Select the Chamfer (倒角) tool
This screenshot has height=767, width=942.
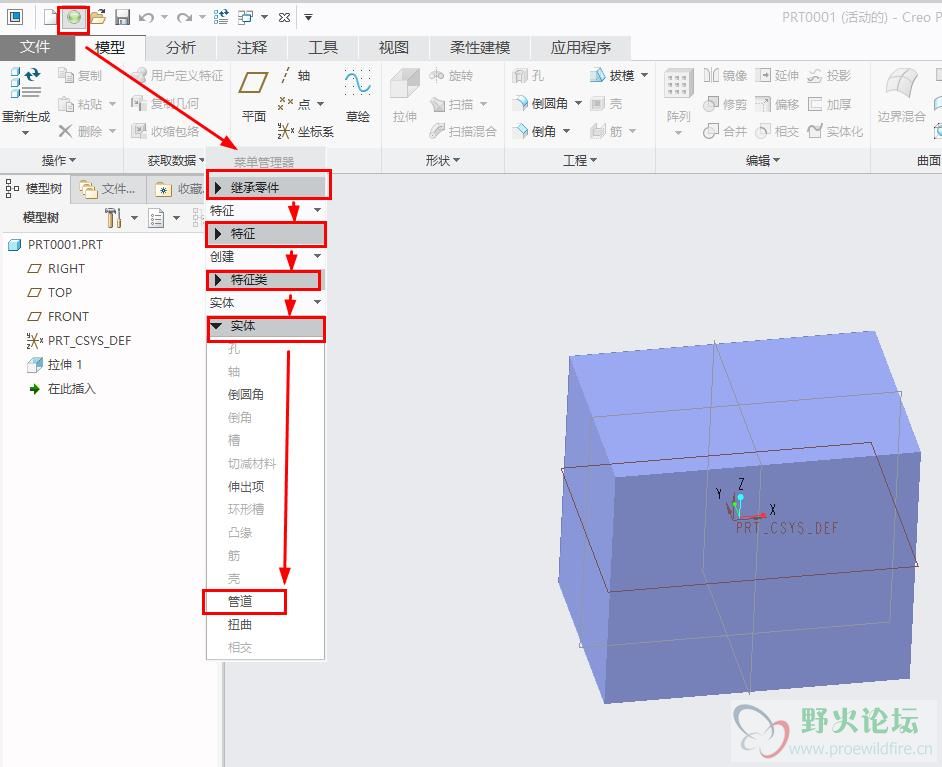click(534, 131)
